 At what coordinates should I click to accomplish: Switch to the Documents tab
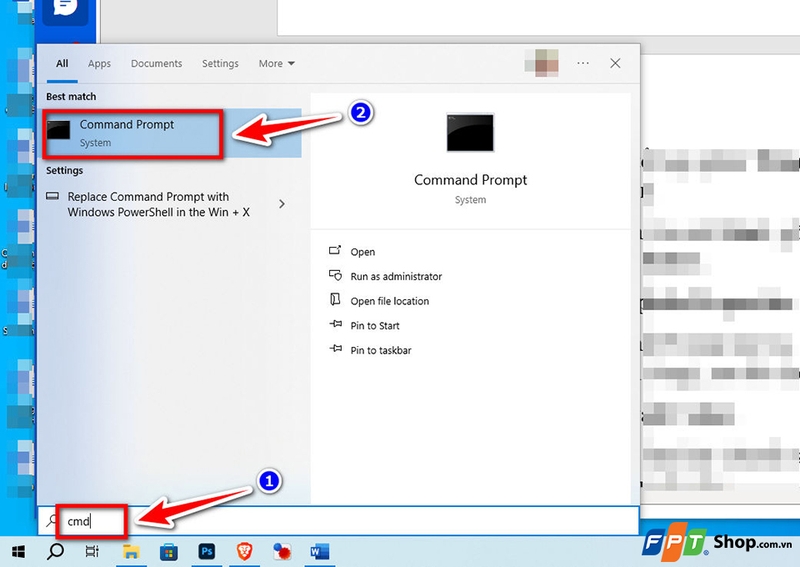157,64
